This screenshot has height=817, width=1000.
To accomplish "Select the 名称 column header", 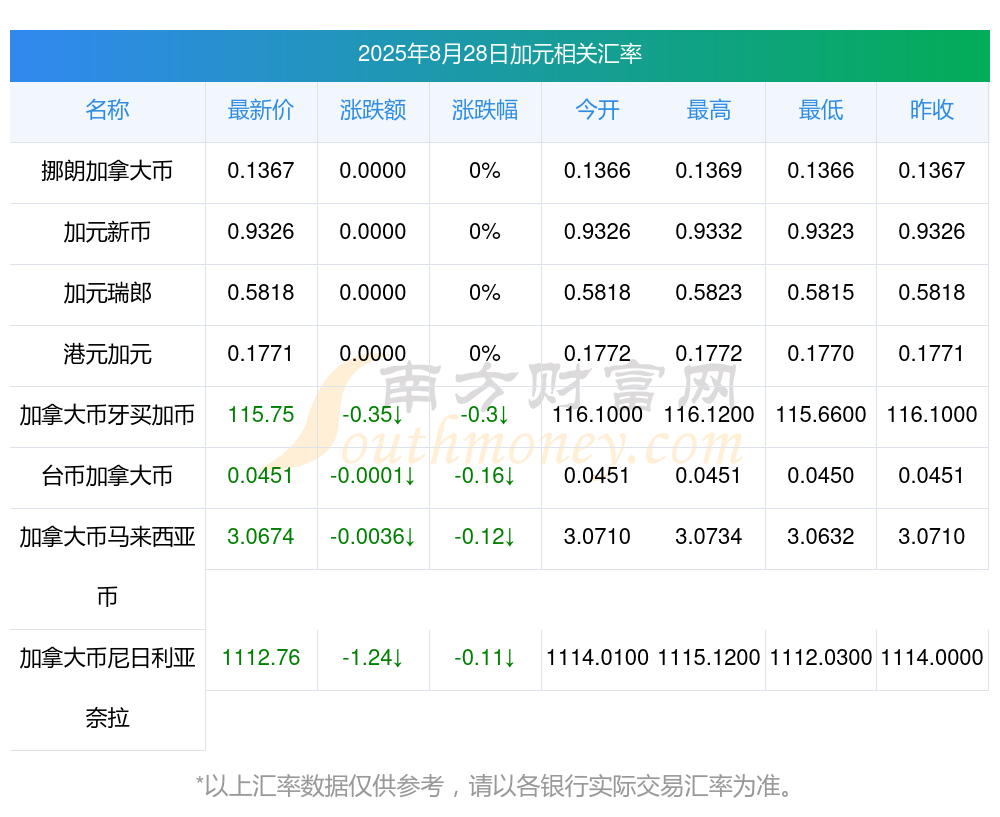I will click(107, 110).
